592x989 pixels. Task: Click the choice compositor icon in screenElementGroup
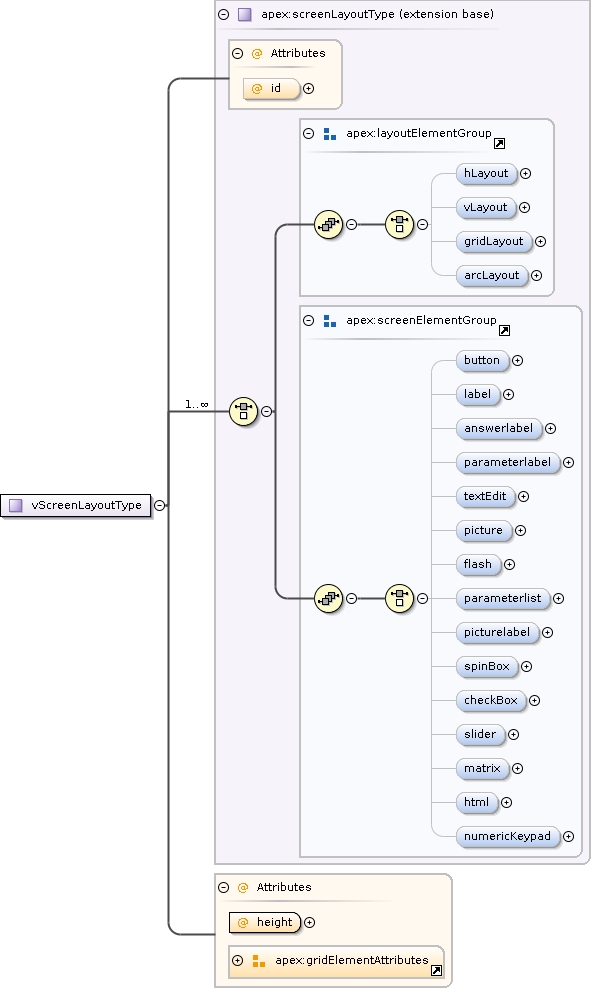click(x=399, y=599)
